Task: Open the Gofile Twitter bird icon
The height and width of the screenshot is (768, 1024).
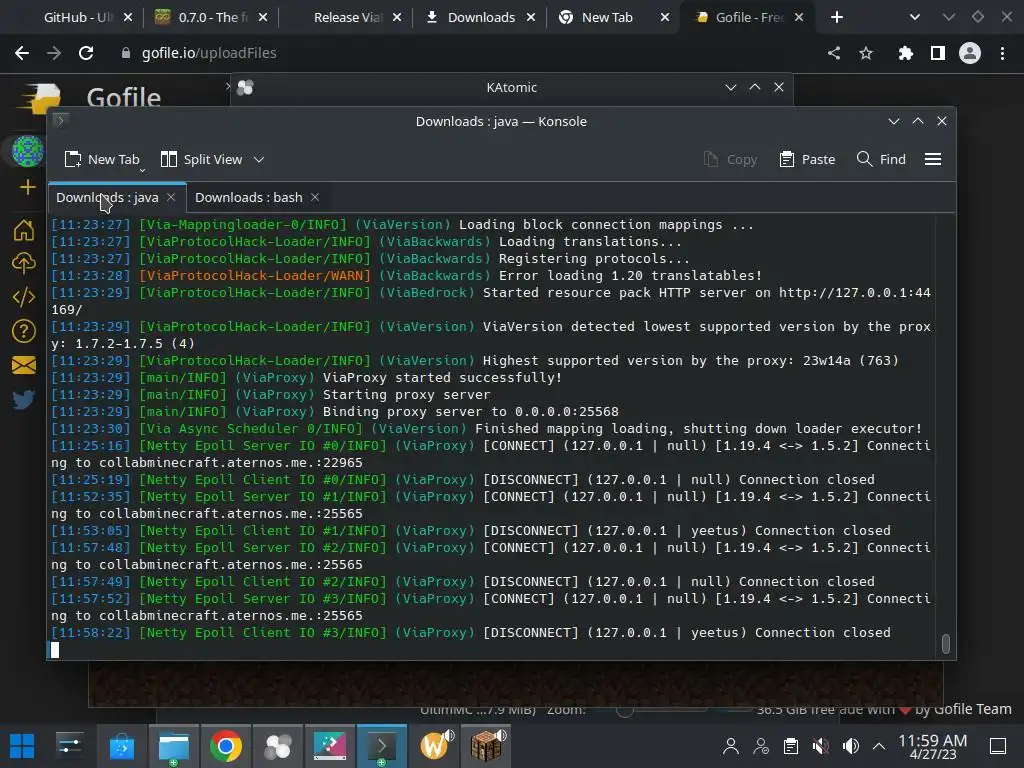Action: pyautogui.click(x=24, y=399)
